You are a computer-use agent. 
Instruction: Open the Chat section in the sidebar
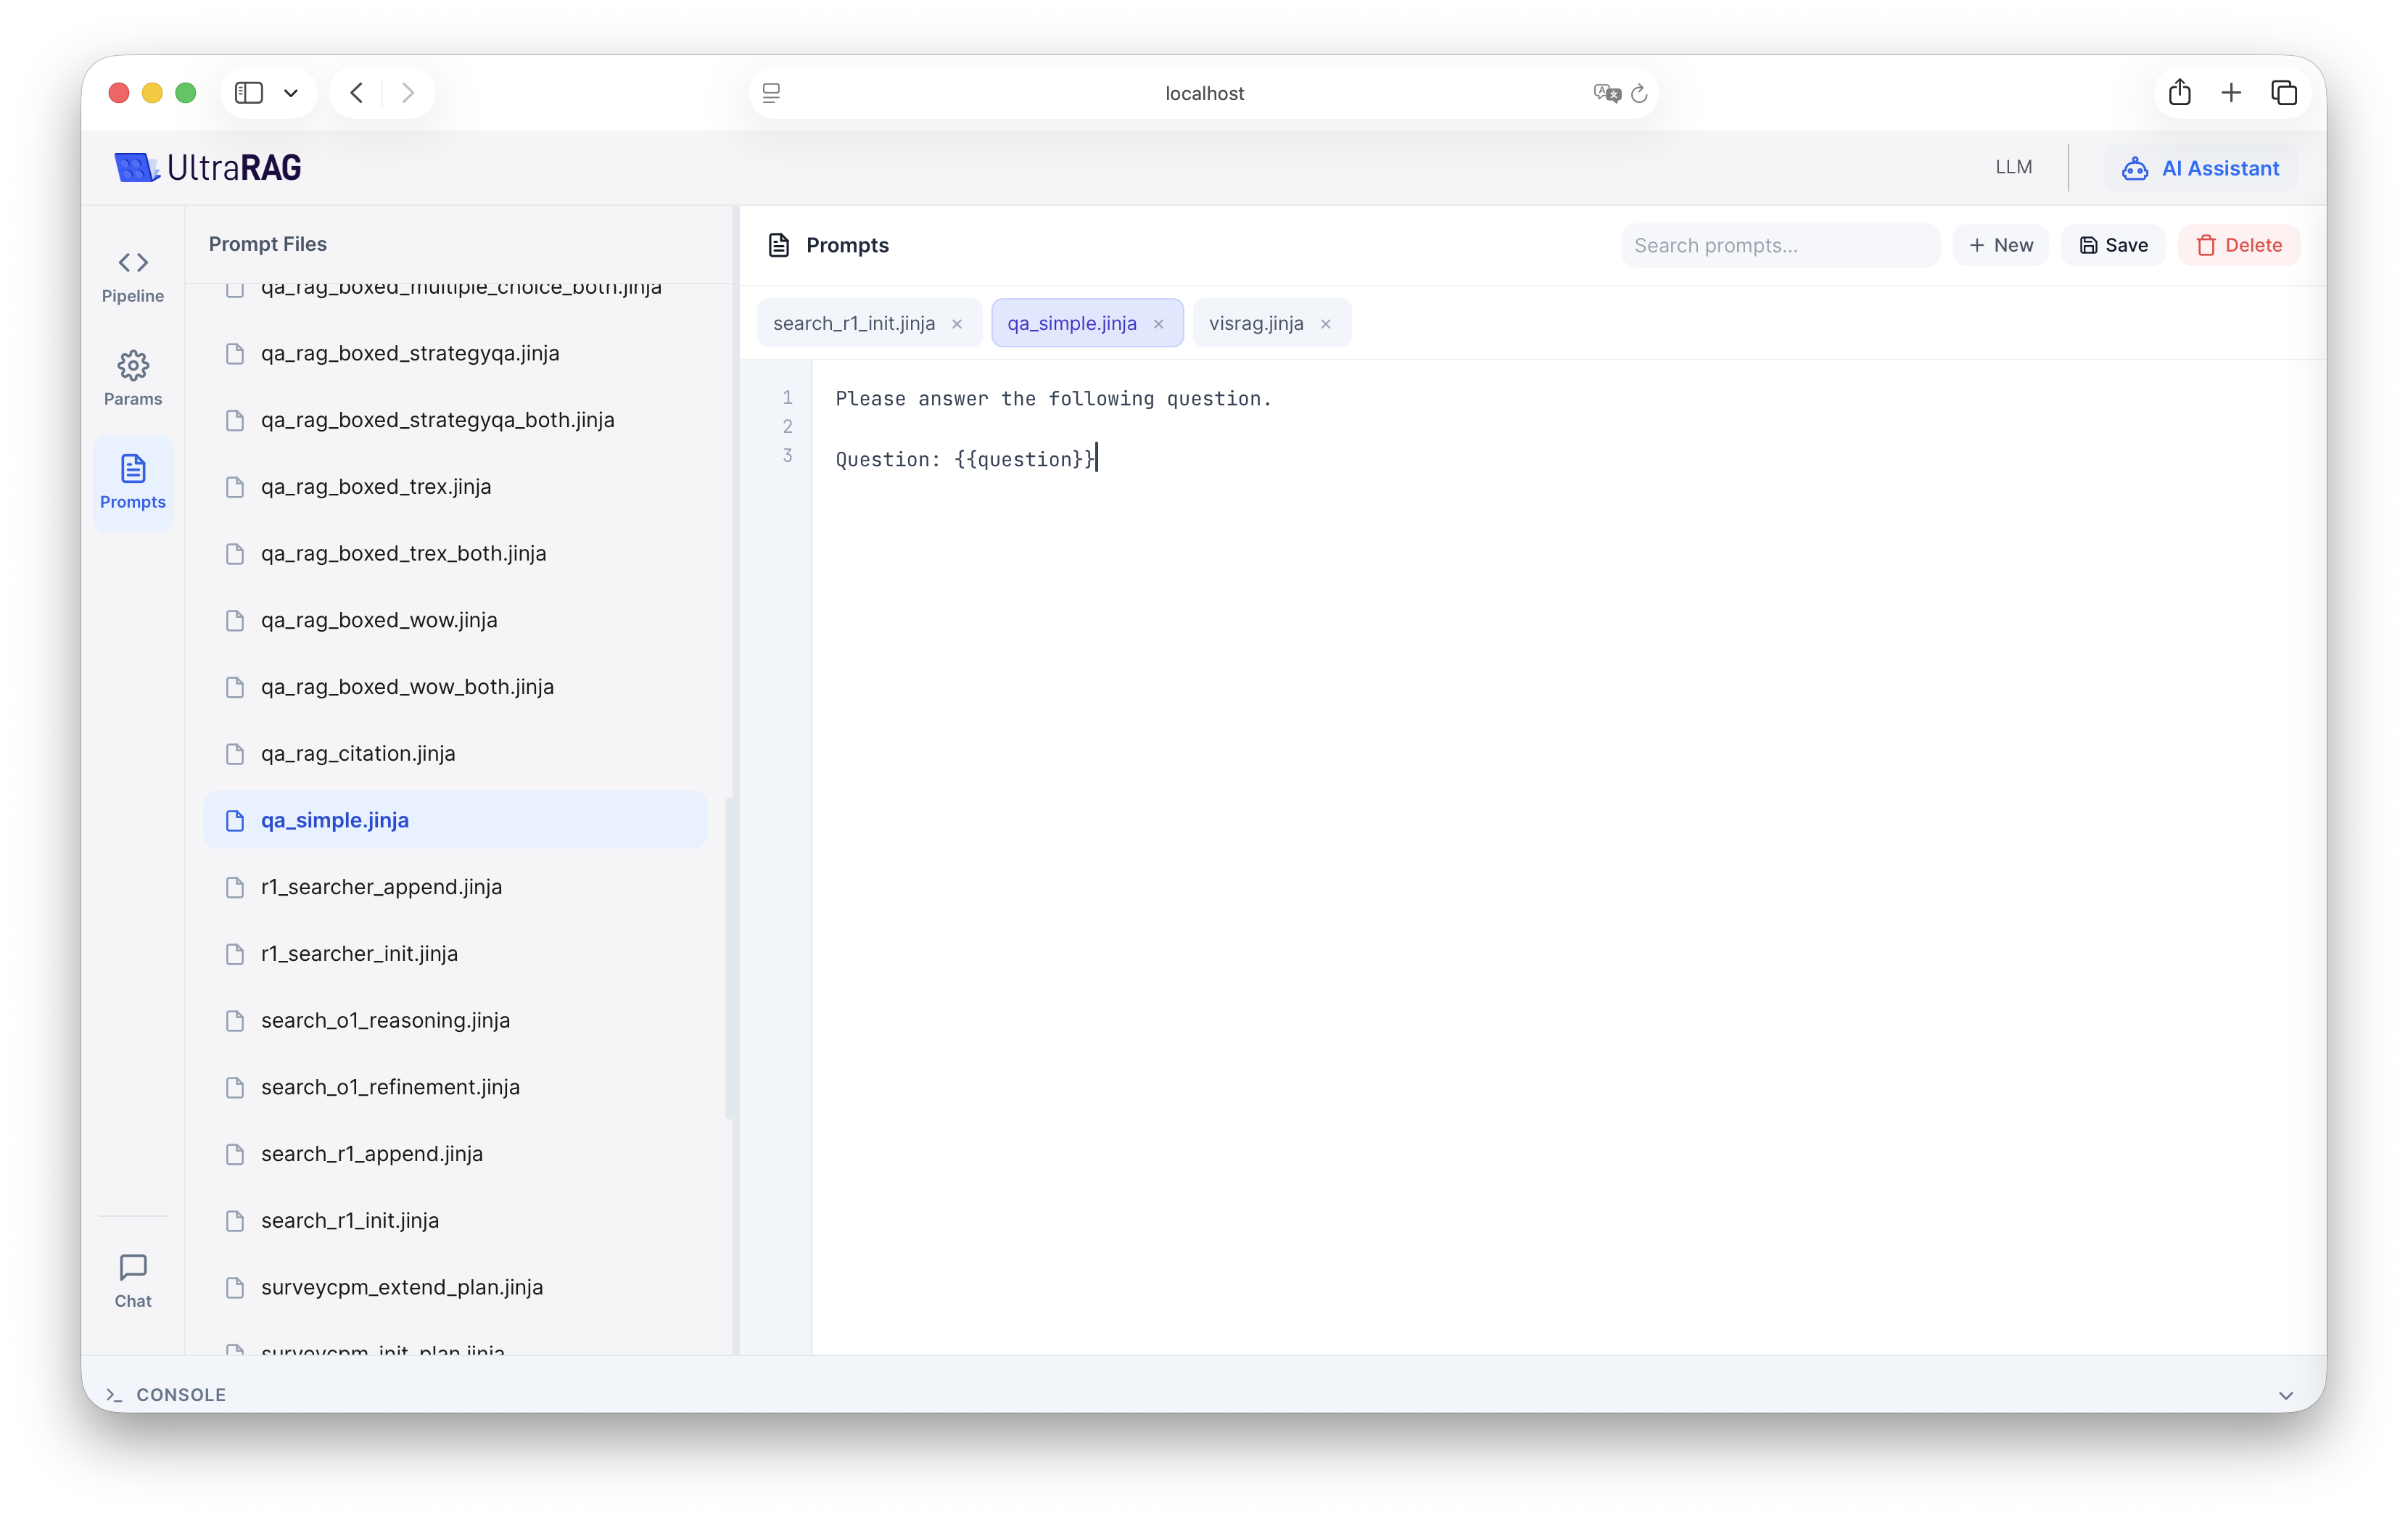tap(133, 1280)
